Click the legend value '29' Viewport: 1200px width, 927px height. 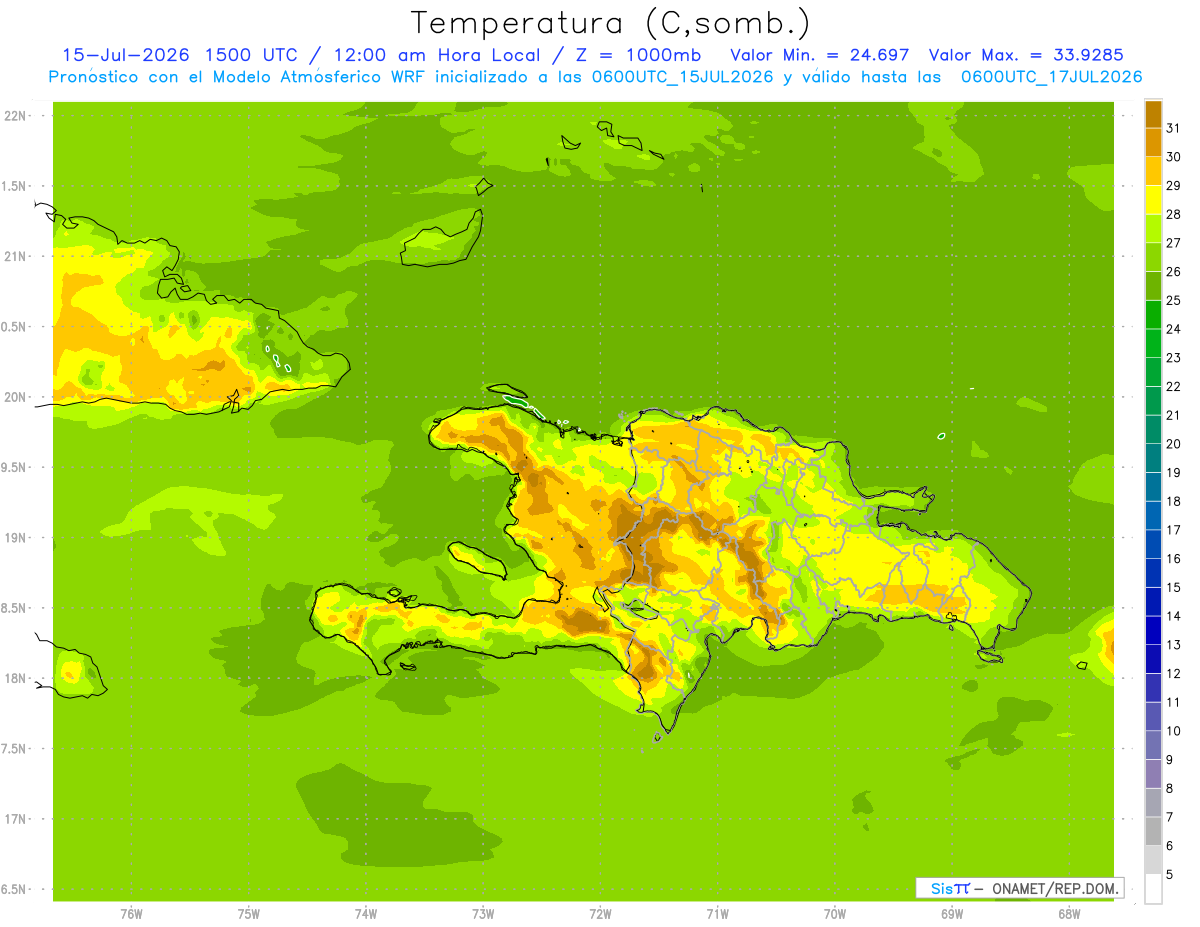pyautogui.click(x=1174, y=185)
